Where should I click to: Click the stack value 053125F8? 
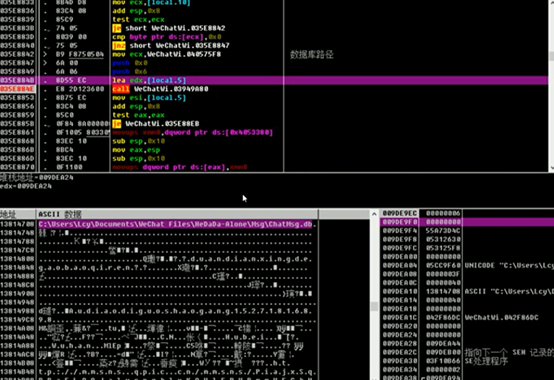point(443,248)
